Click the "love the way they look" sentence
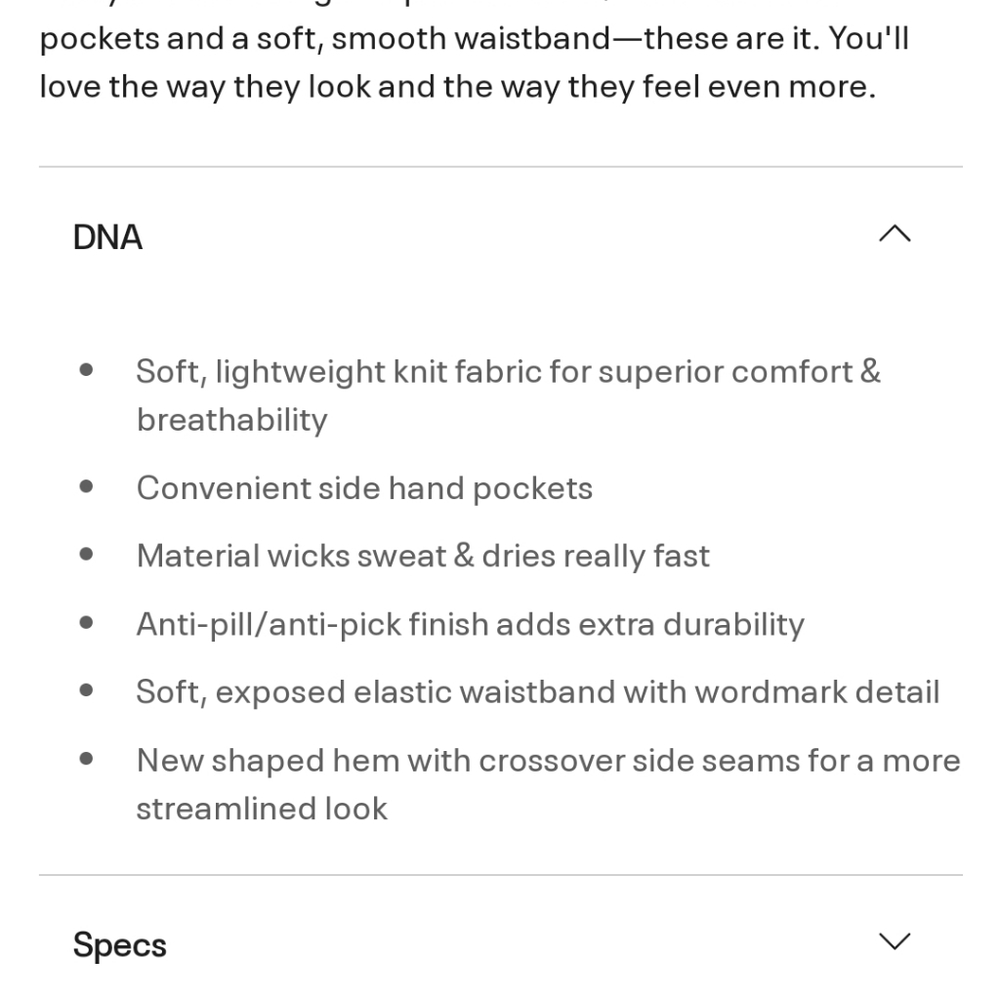Image resolution: width=1000 pixels, height=1000 pixels. coord(458,87)
